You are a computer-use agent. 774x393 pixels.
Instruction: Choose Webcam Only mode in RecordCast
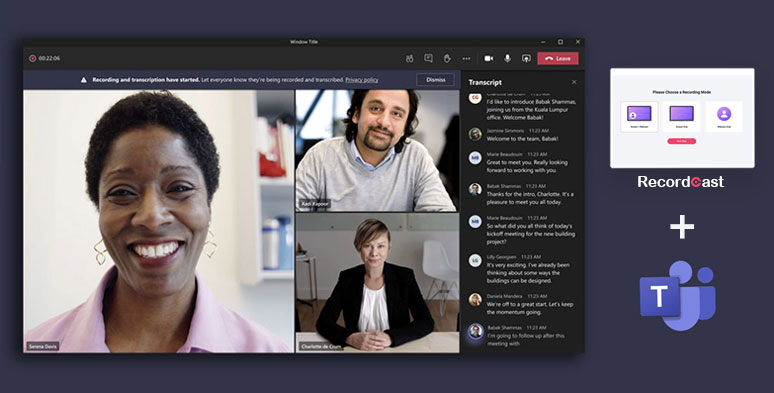pos(724,117)
